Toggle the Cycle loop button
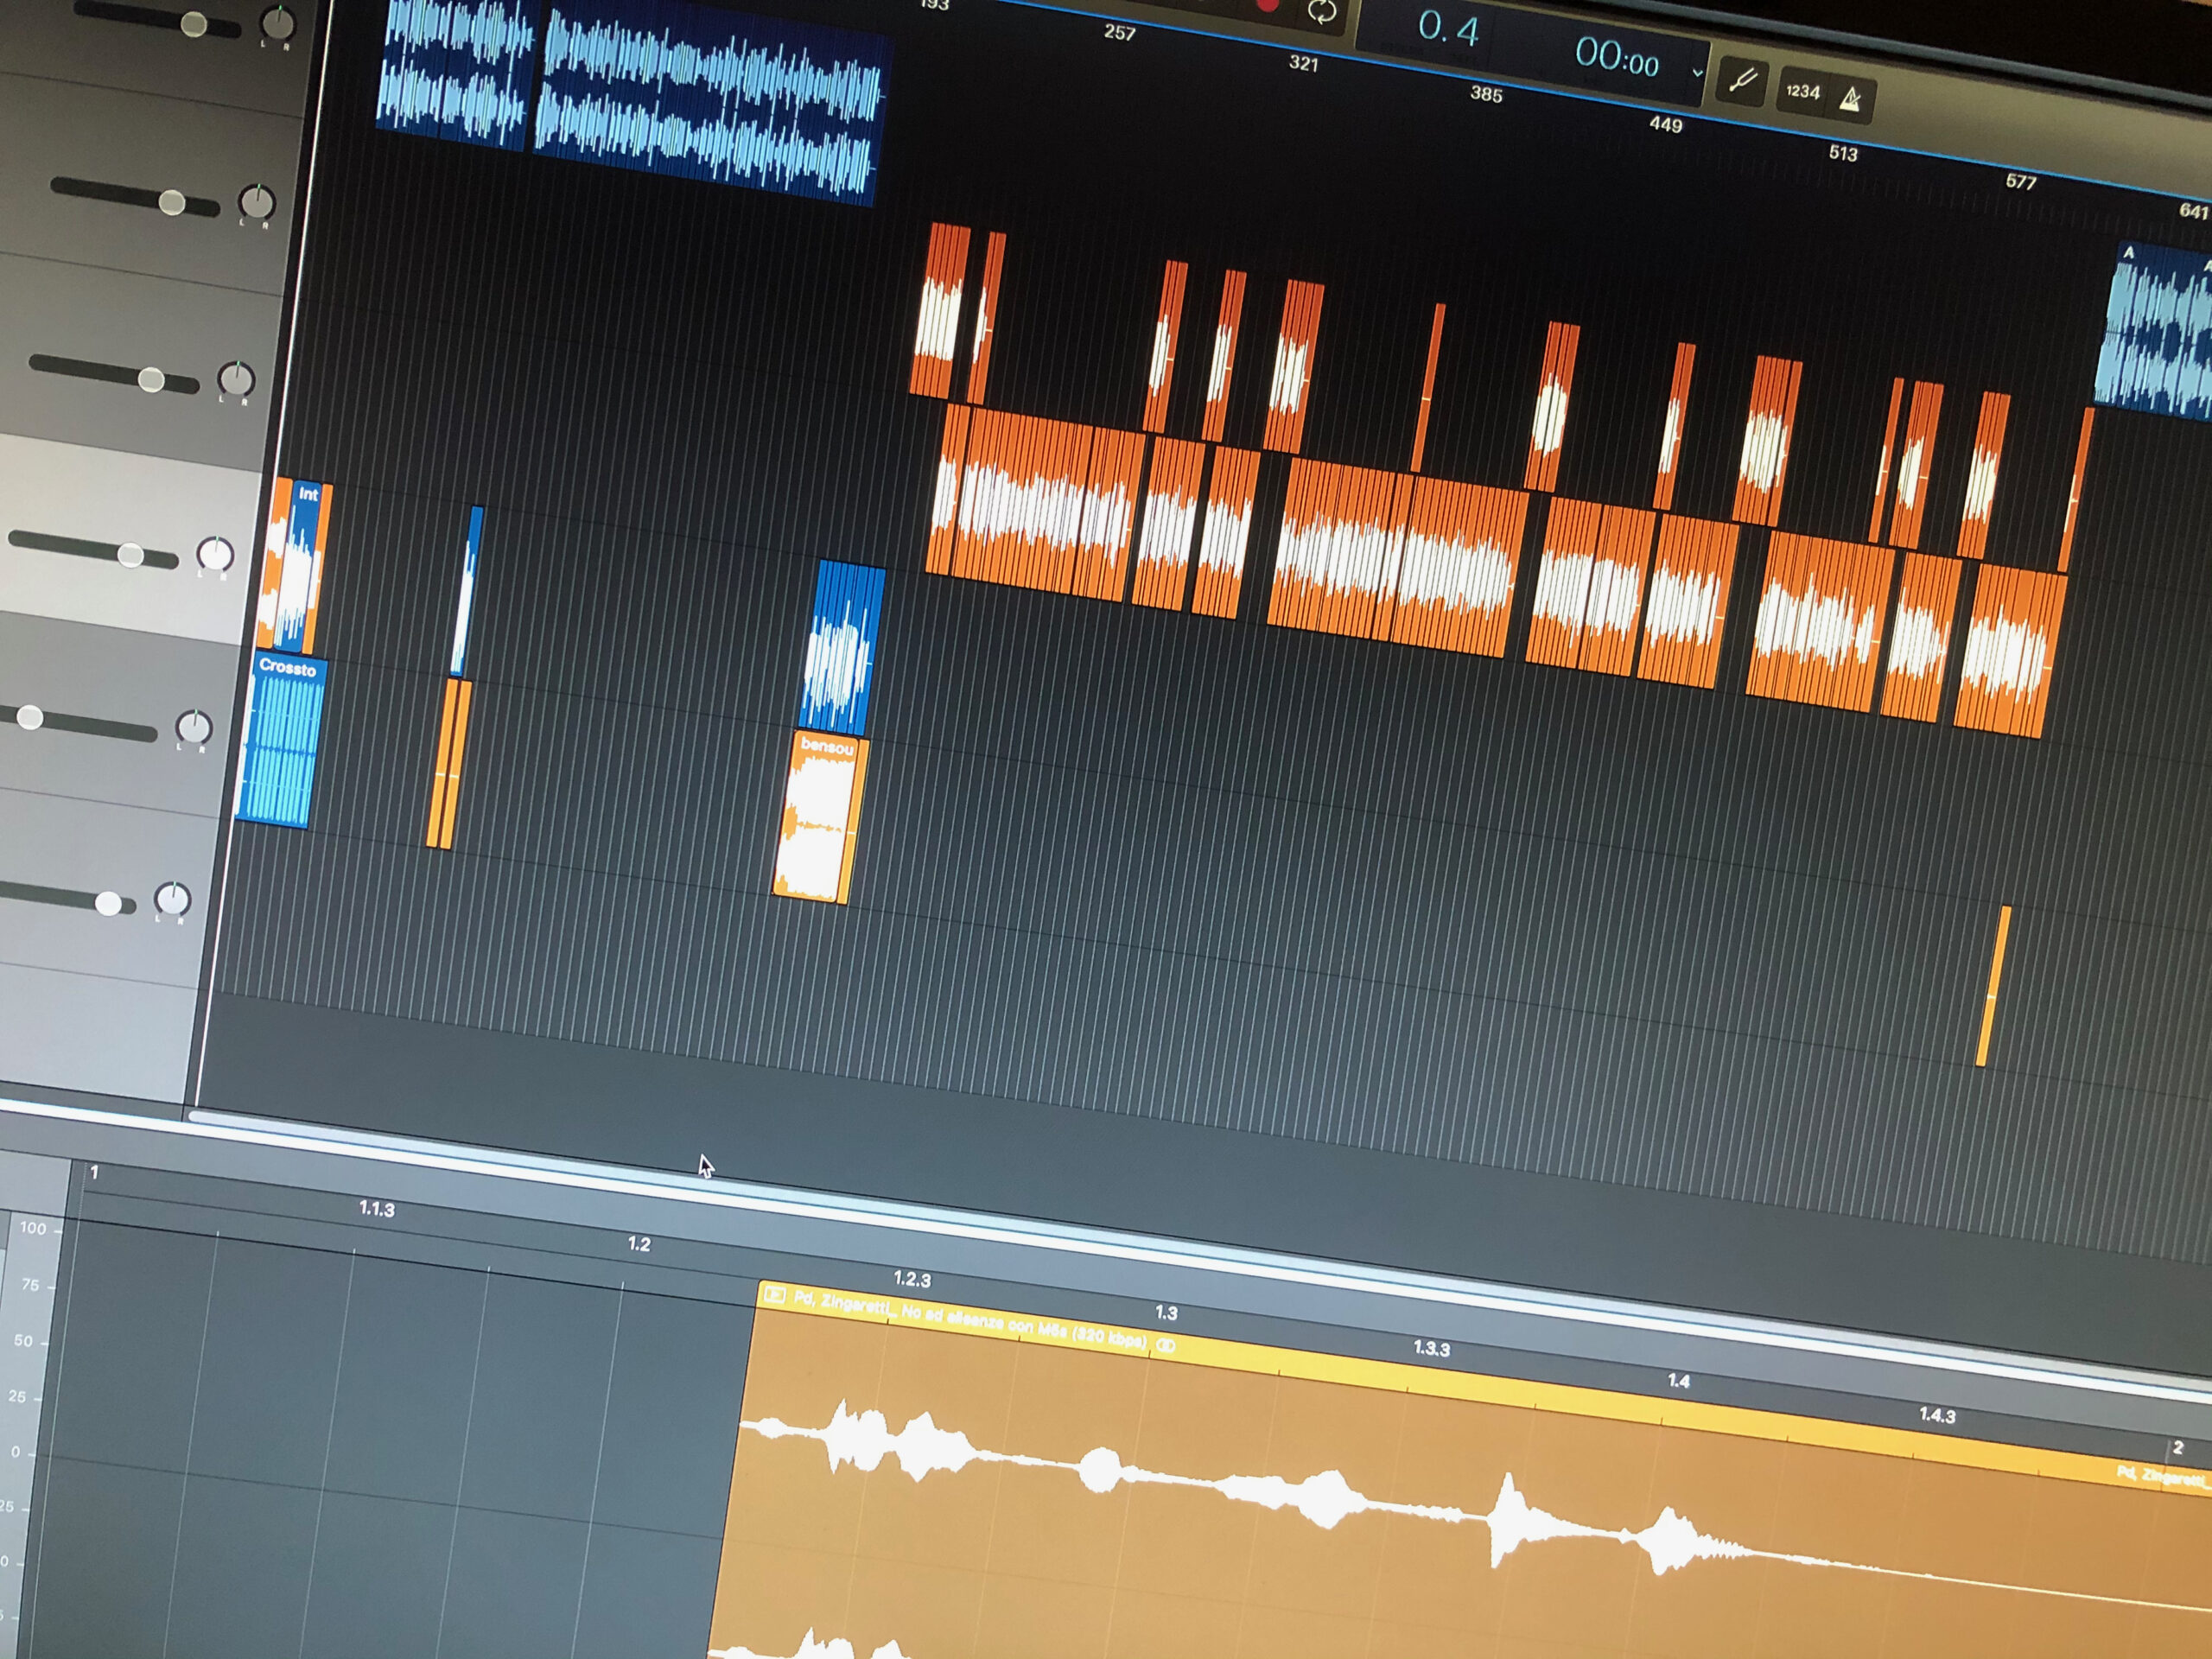The image size is (2212, 1659). click(1322, 12)
